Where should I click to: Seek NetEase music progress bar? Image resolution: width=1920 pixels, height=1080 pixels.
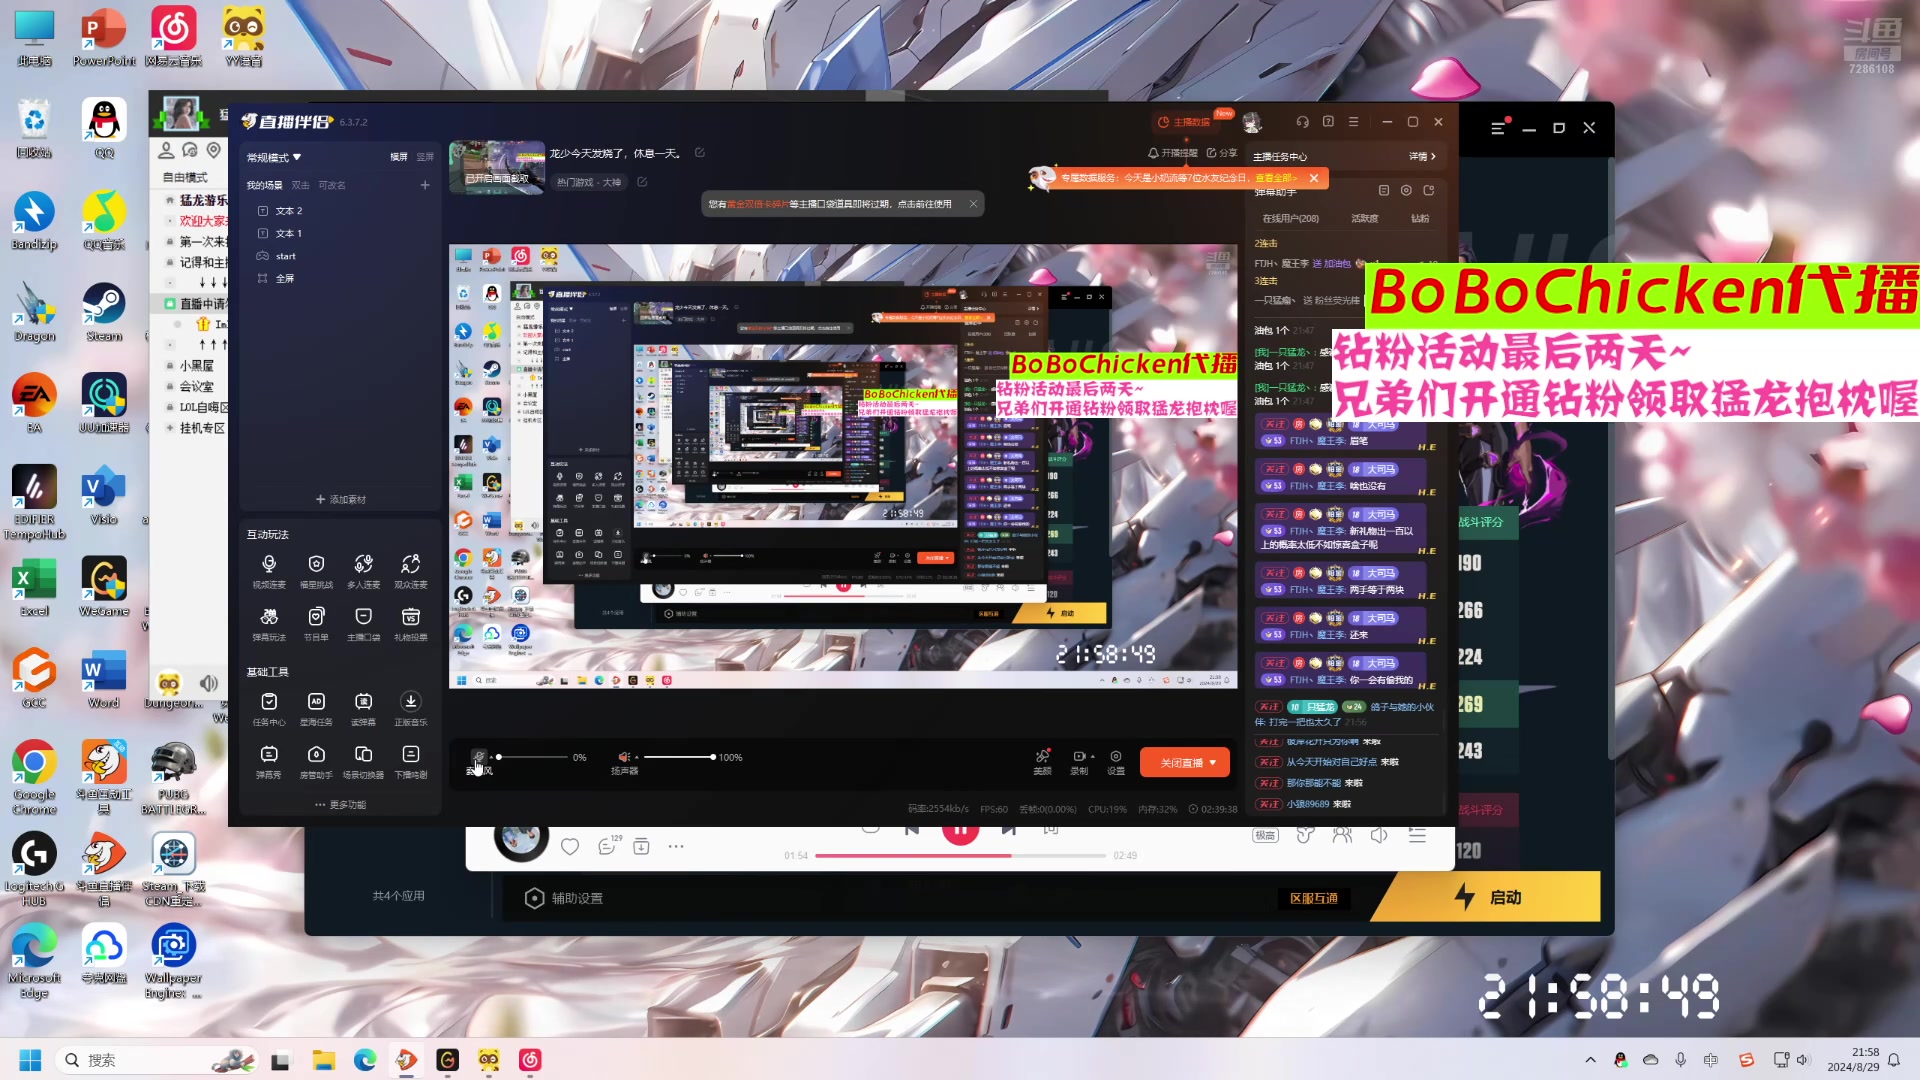click(x=961, y=856)
